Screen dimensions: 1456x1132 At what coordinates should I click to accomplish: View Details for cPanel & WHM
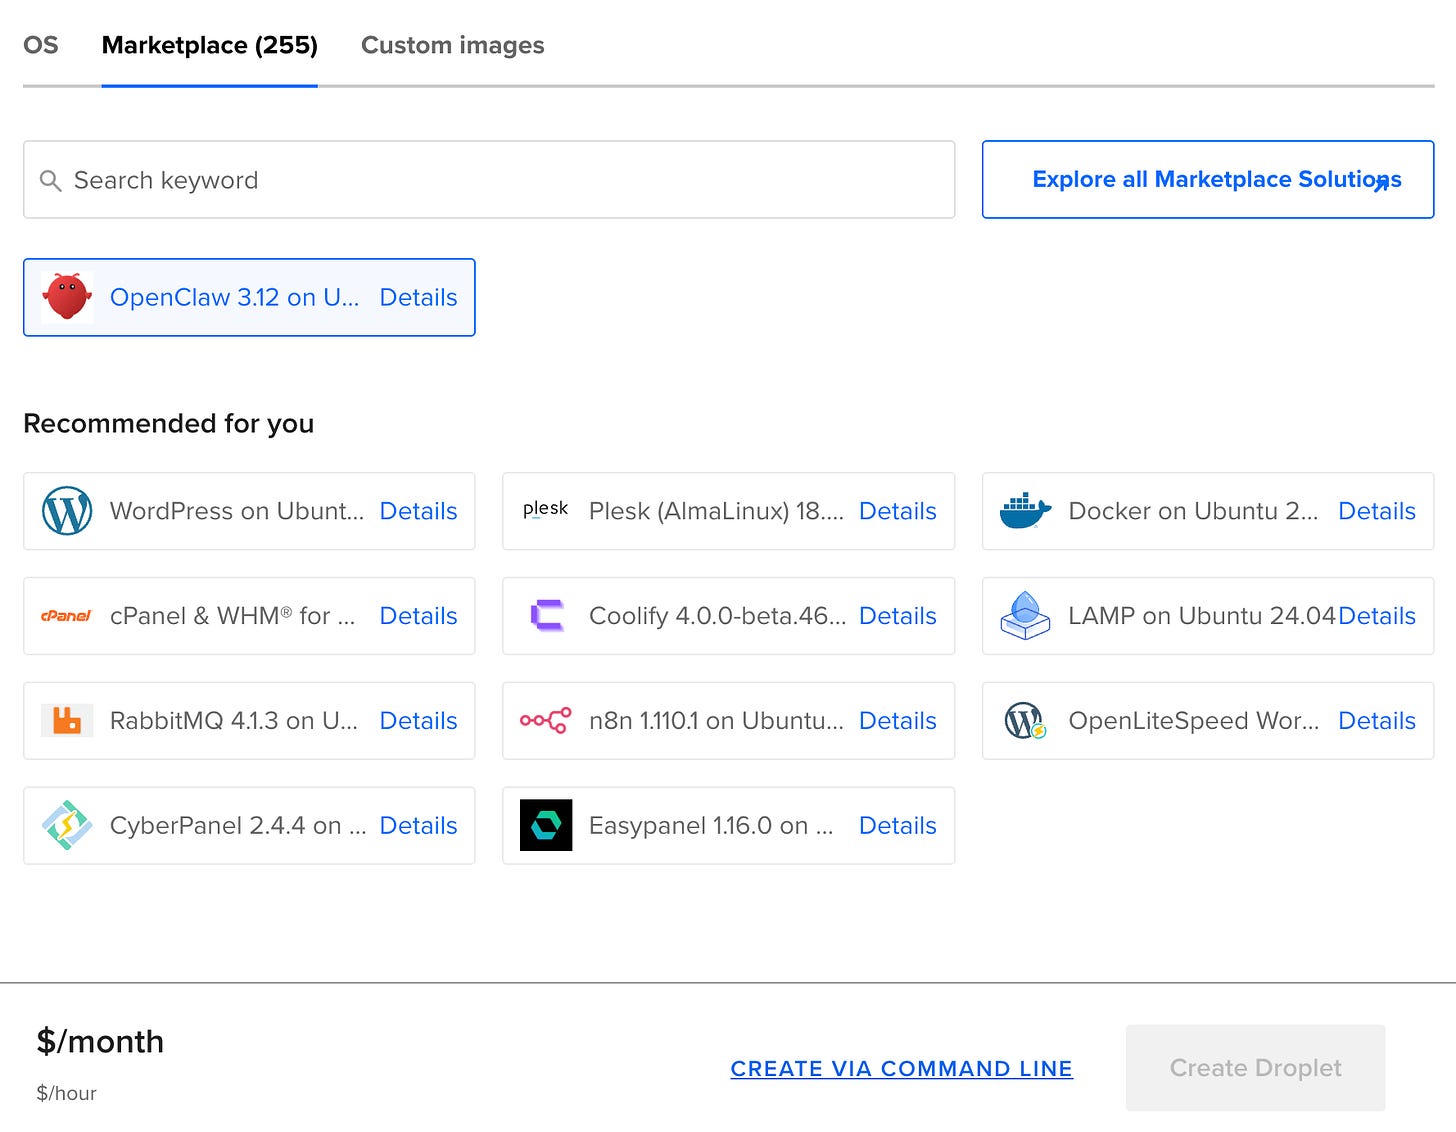(x=418, y=616)
